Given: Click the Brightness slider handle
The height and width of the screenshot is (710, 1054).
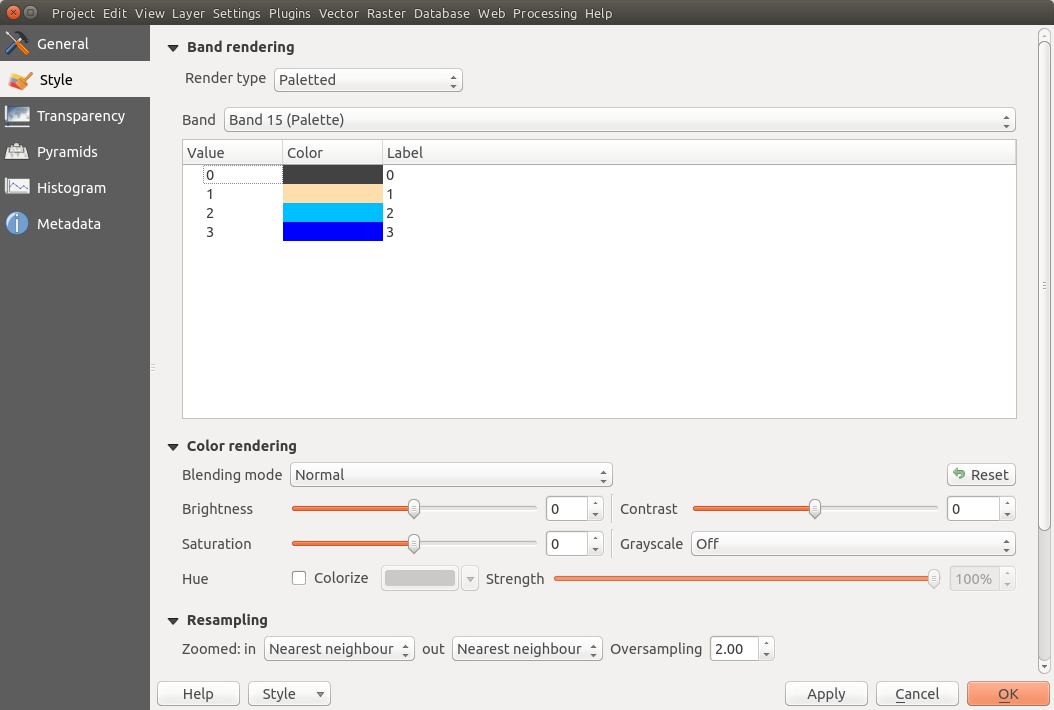Looking at the screenshot, I should [413, 509].
